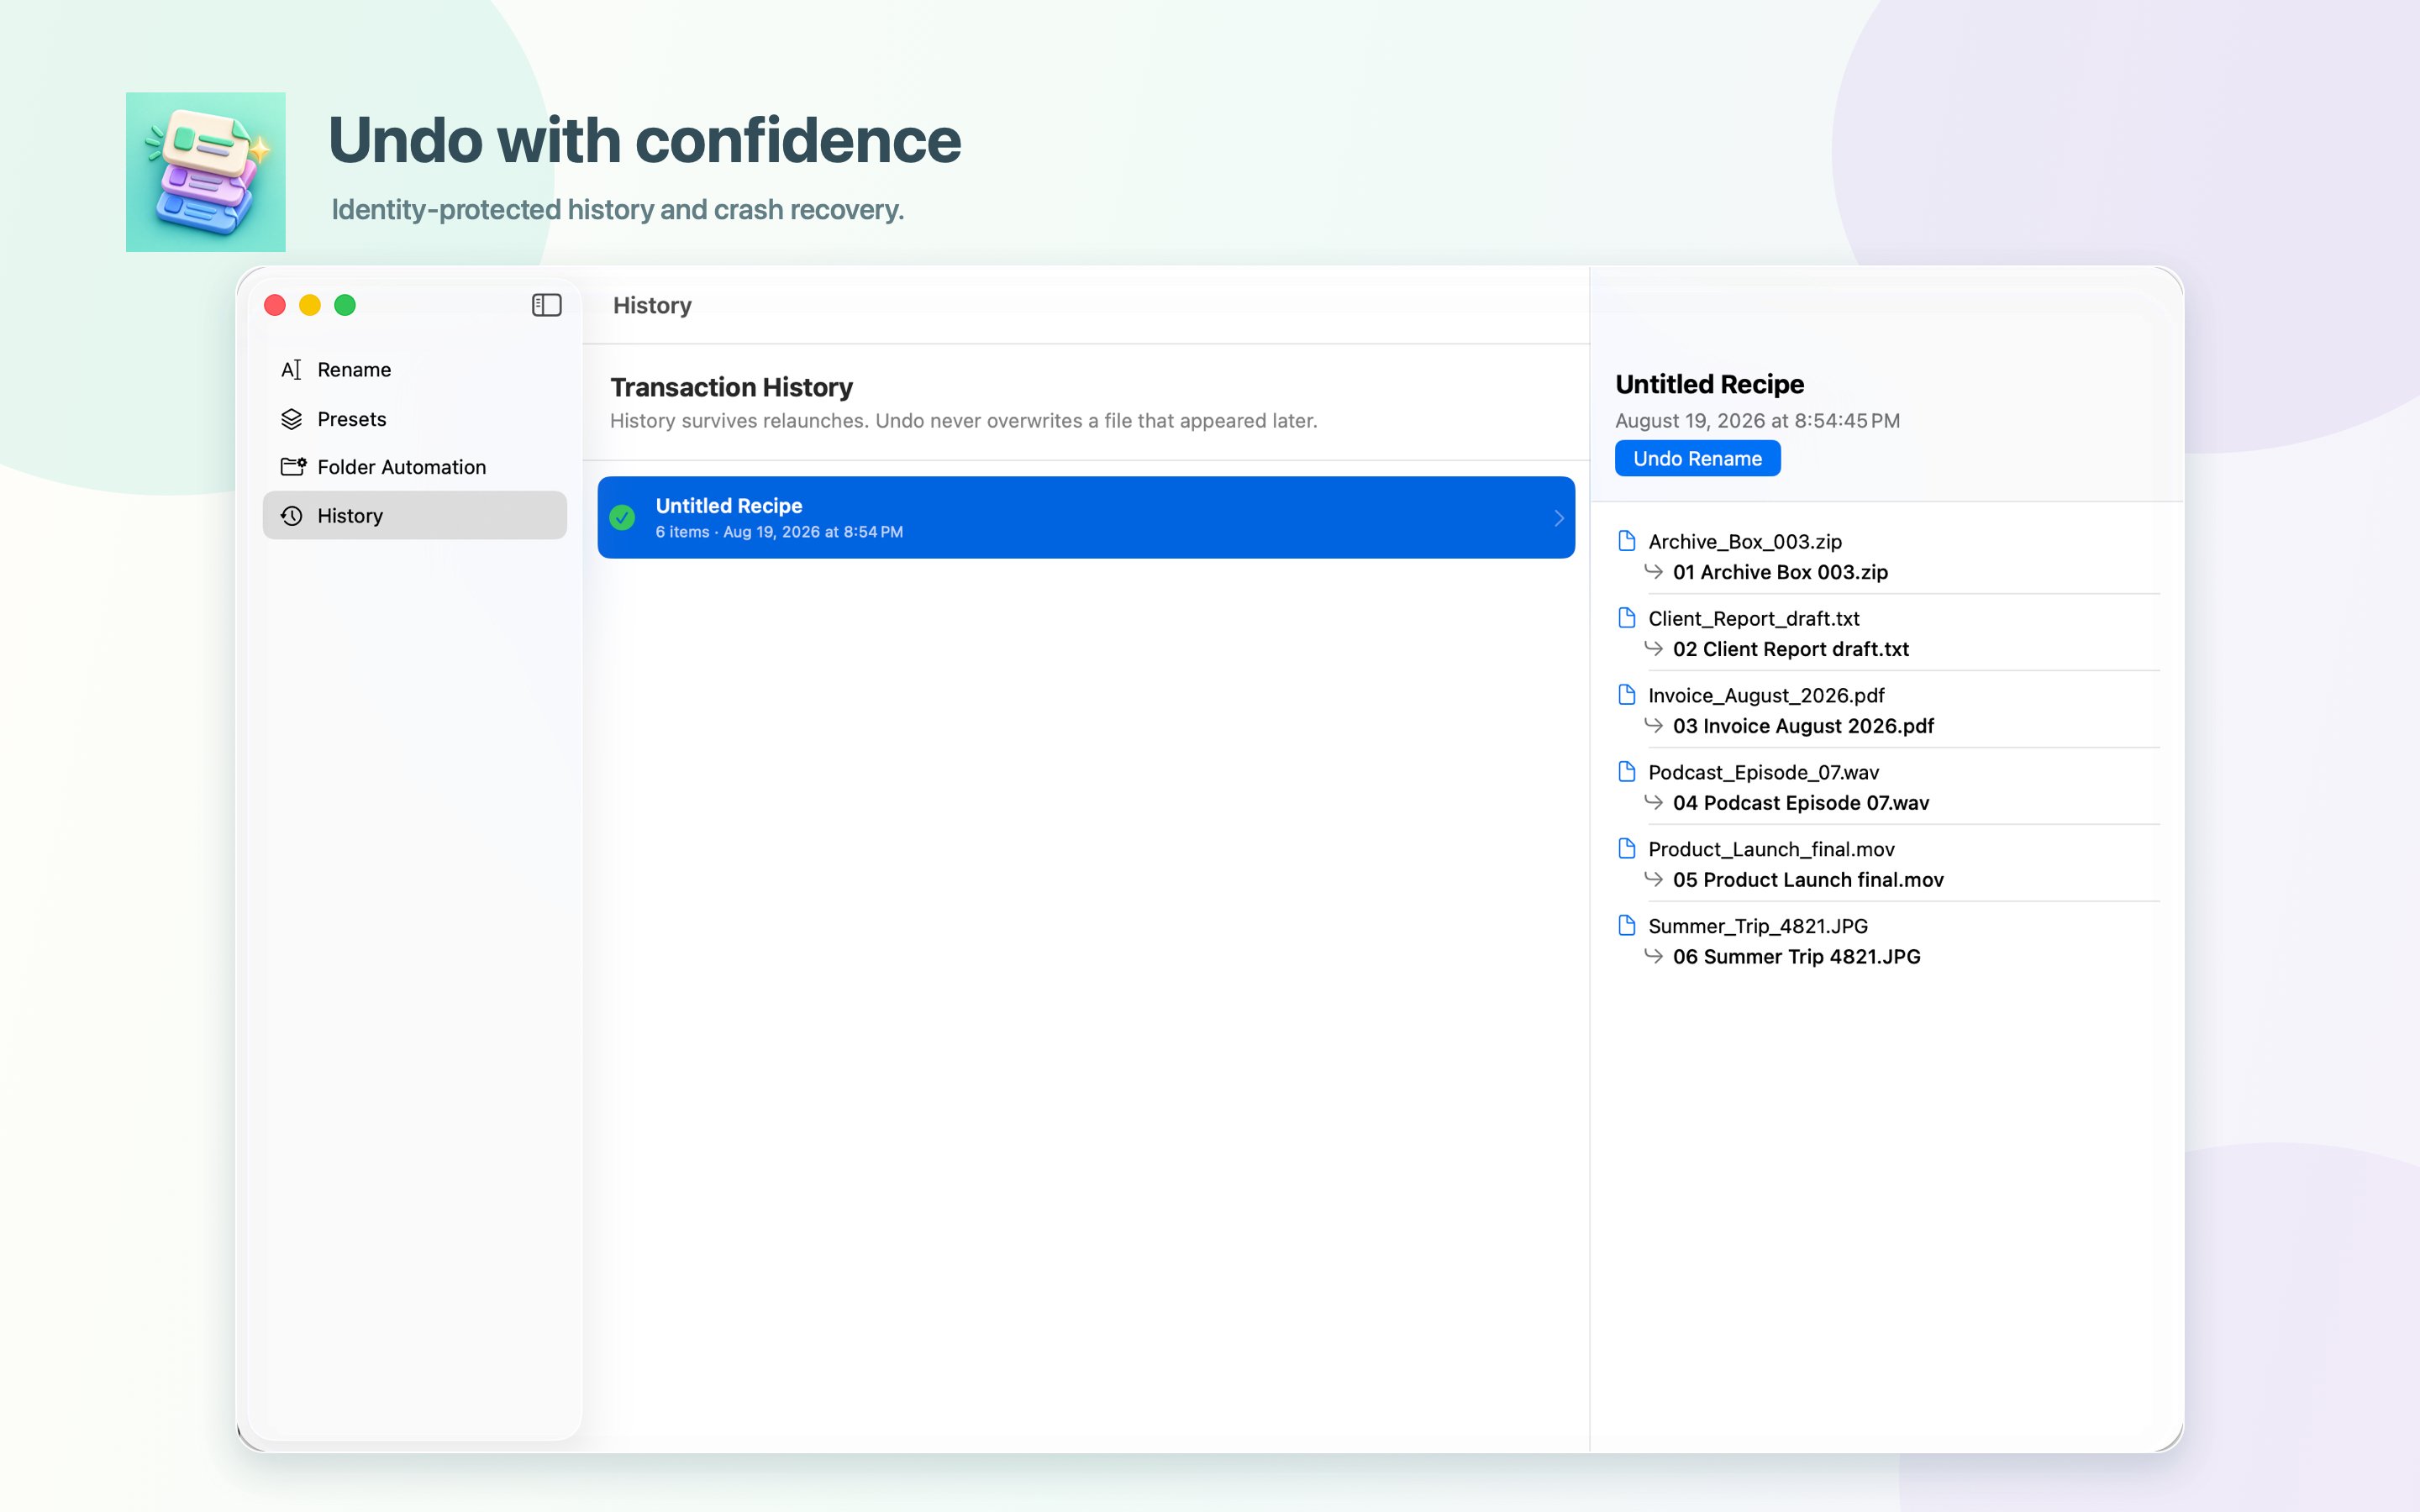Click the 'Identity-protected history and crash recovery' tagline
The width and height of the screenshot is (2420, 1512).
coord(618,210)
